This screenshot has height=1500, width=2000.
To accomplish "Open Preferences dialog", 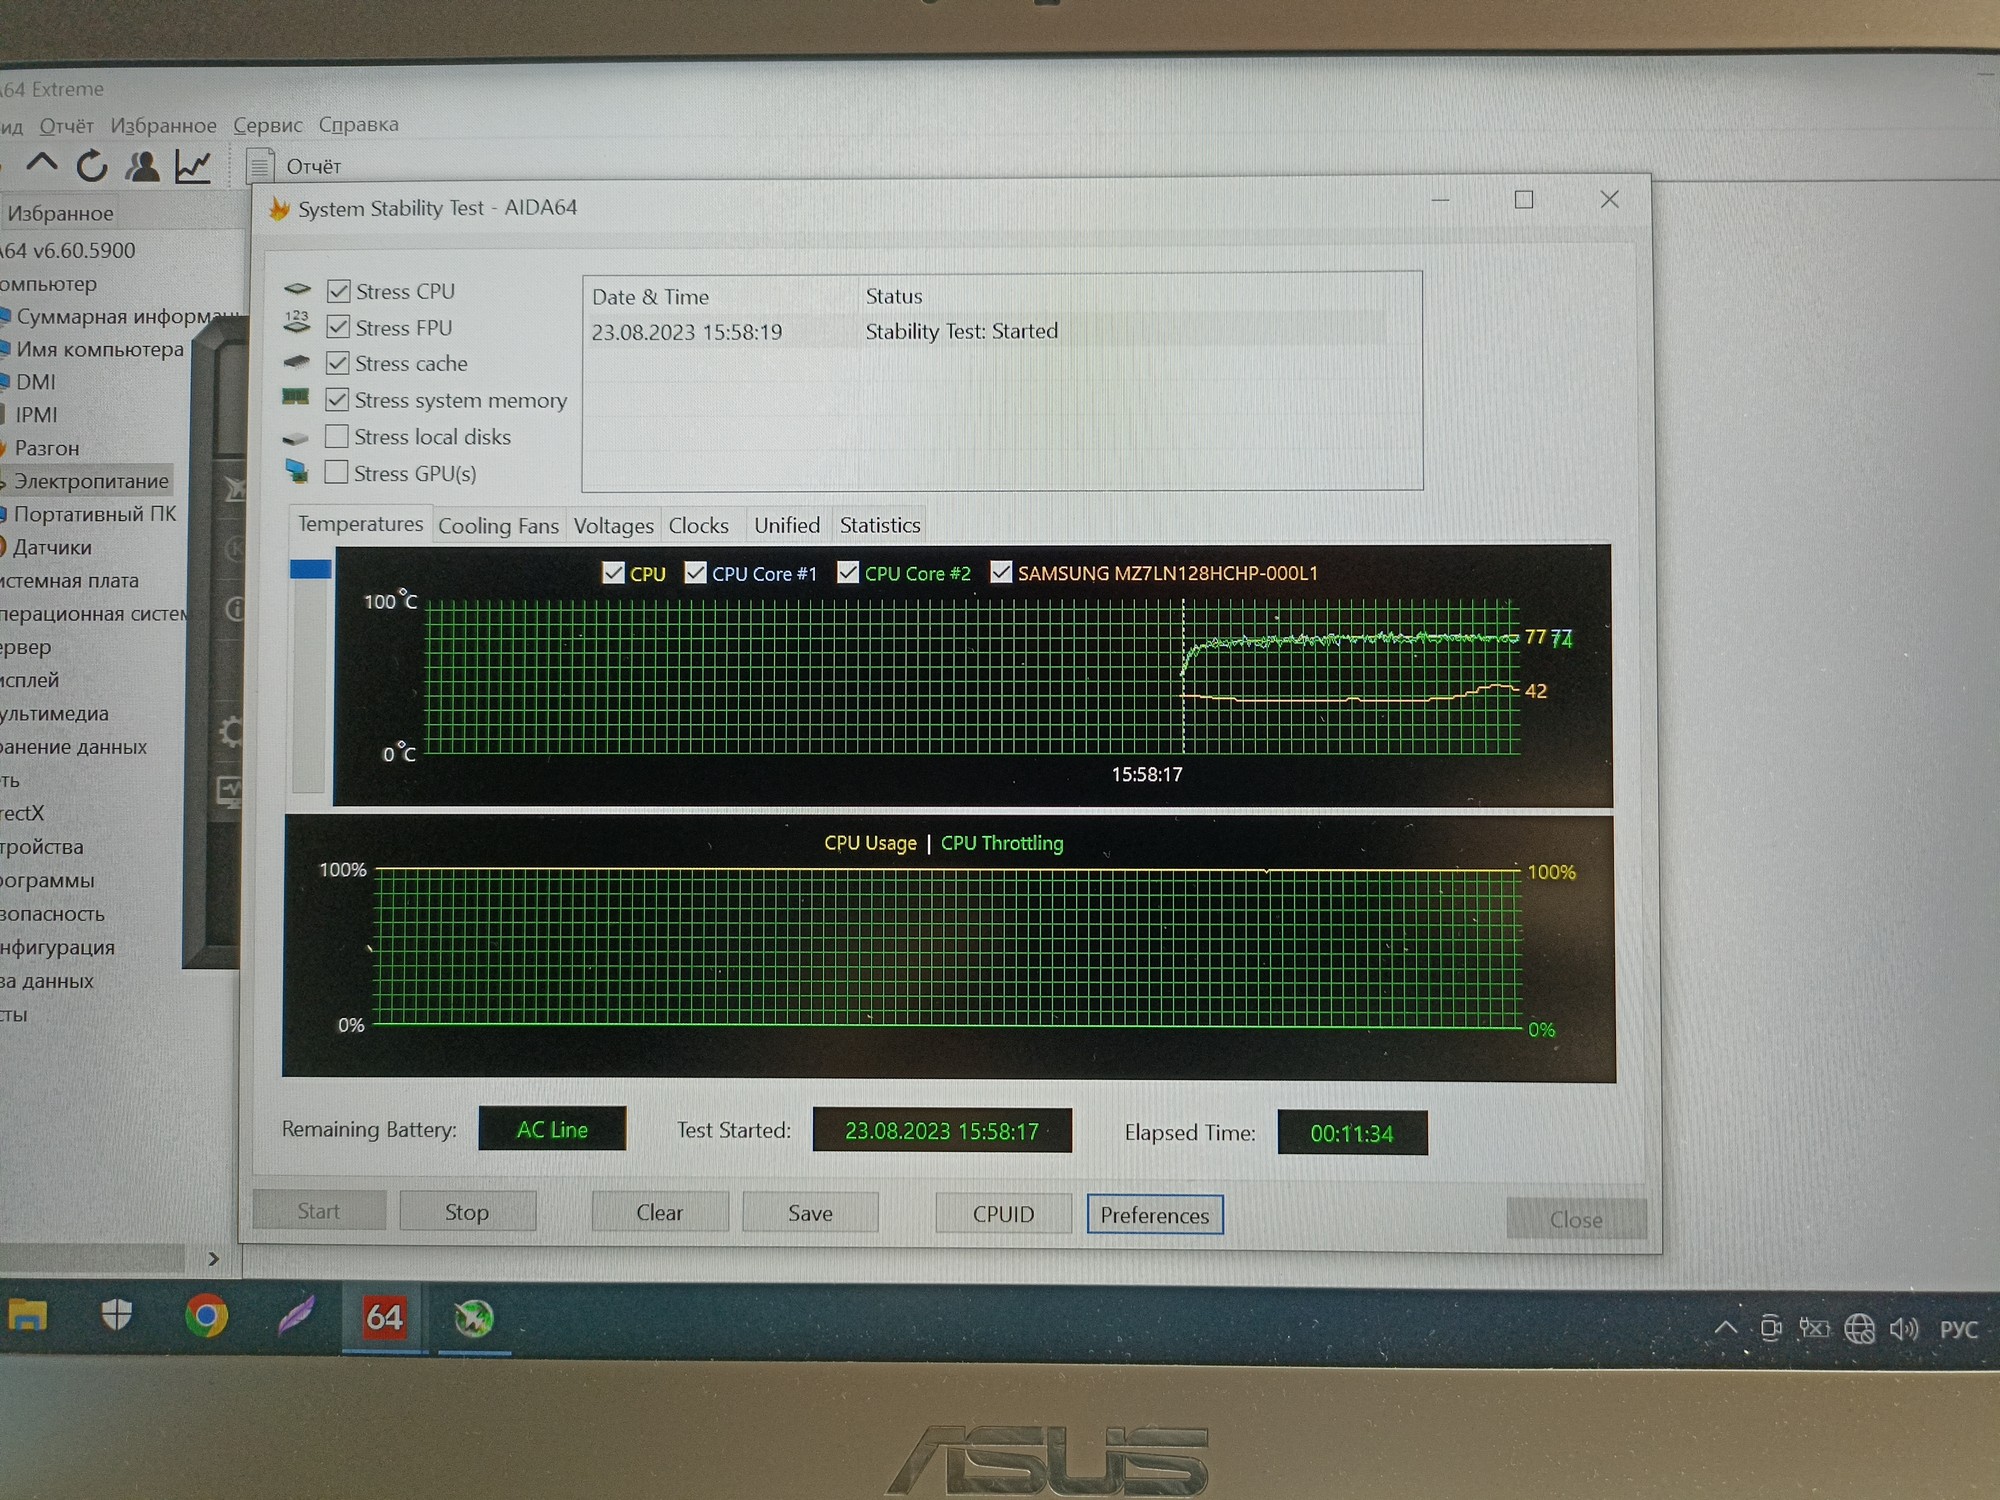I will (x=1155, y=1215).
